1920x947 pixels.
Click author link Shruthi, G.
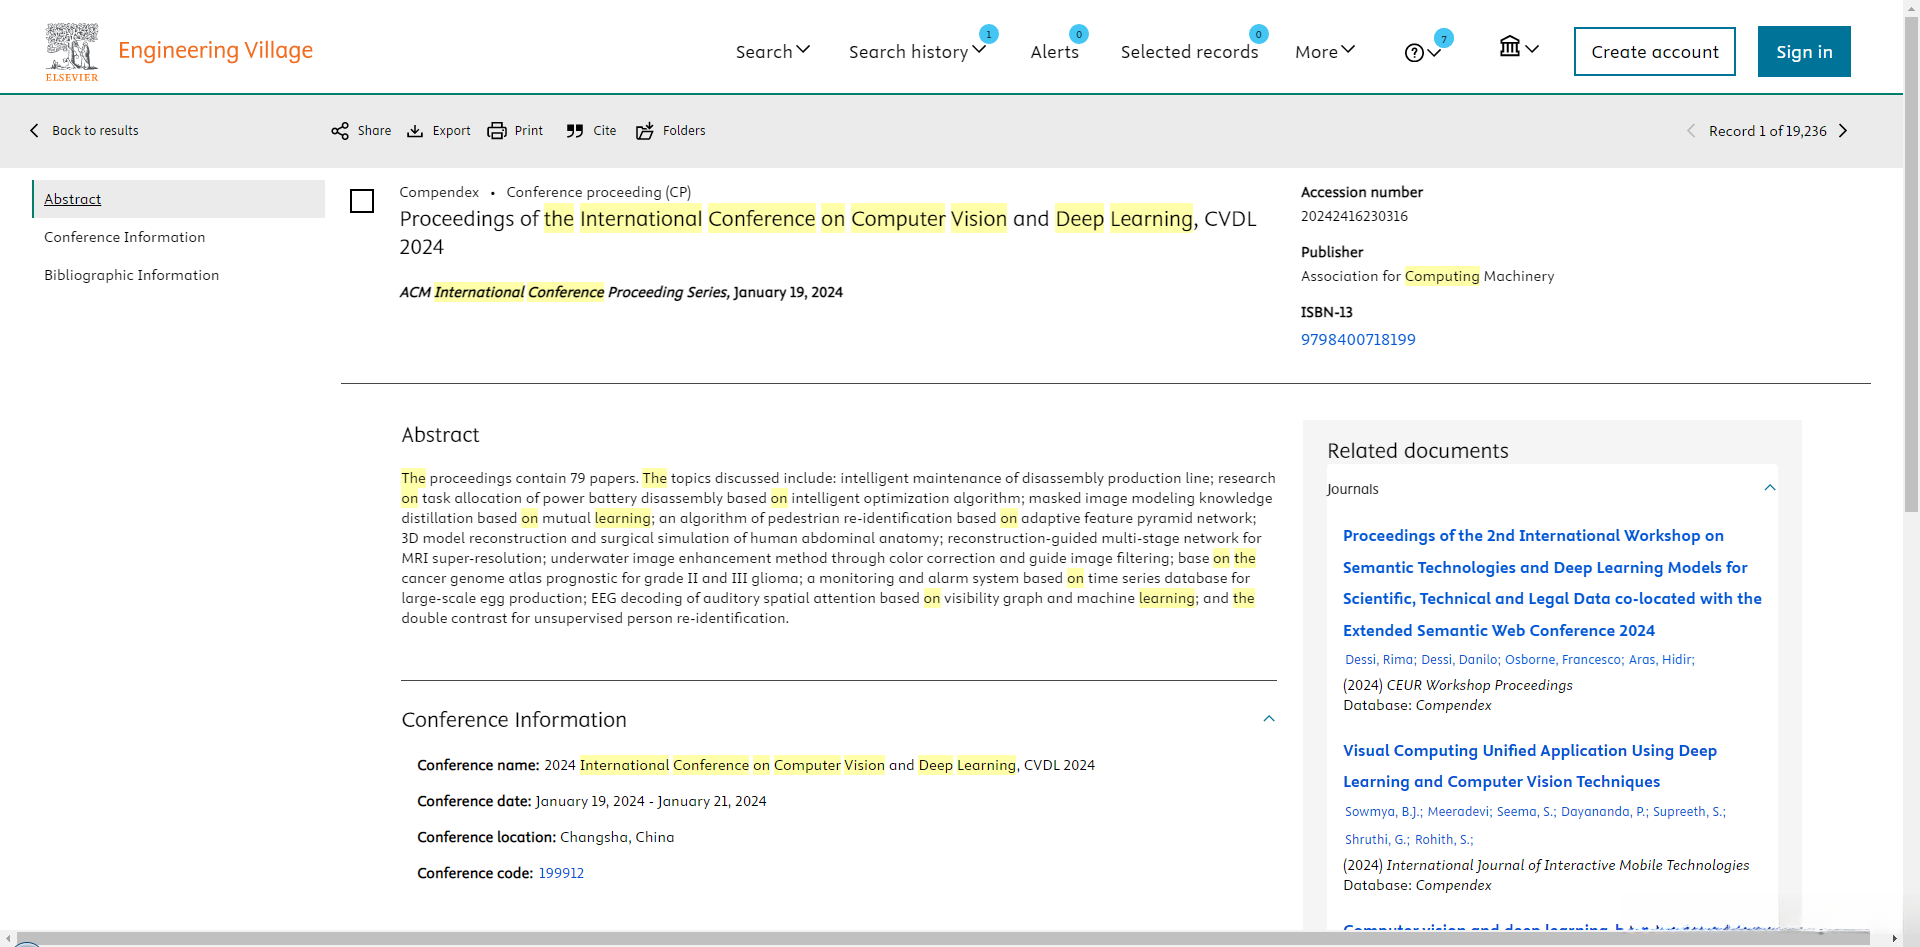coord(1375,840)
